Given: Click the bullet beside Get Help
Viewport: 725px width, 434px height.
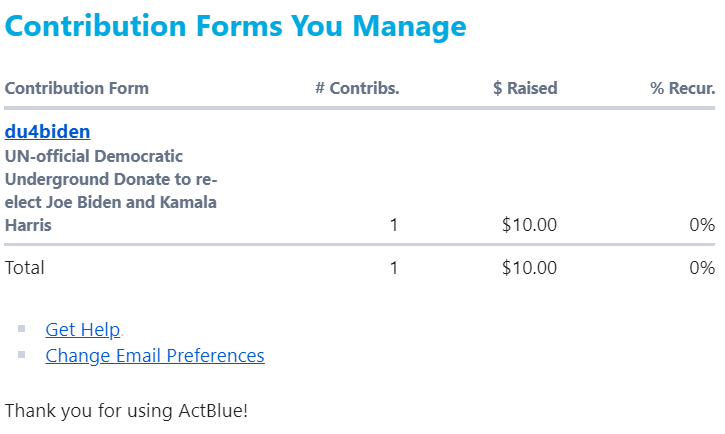Looking at the screenshot, I should pyautogui.click(x=22, y=328).
